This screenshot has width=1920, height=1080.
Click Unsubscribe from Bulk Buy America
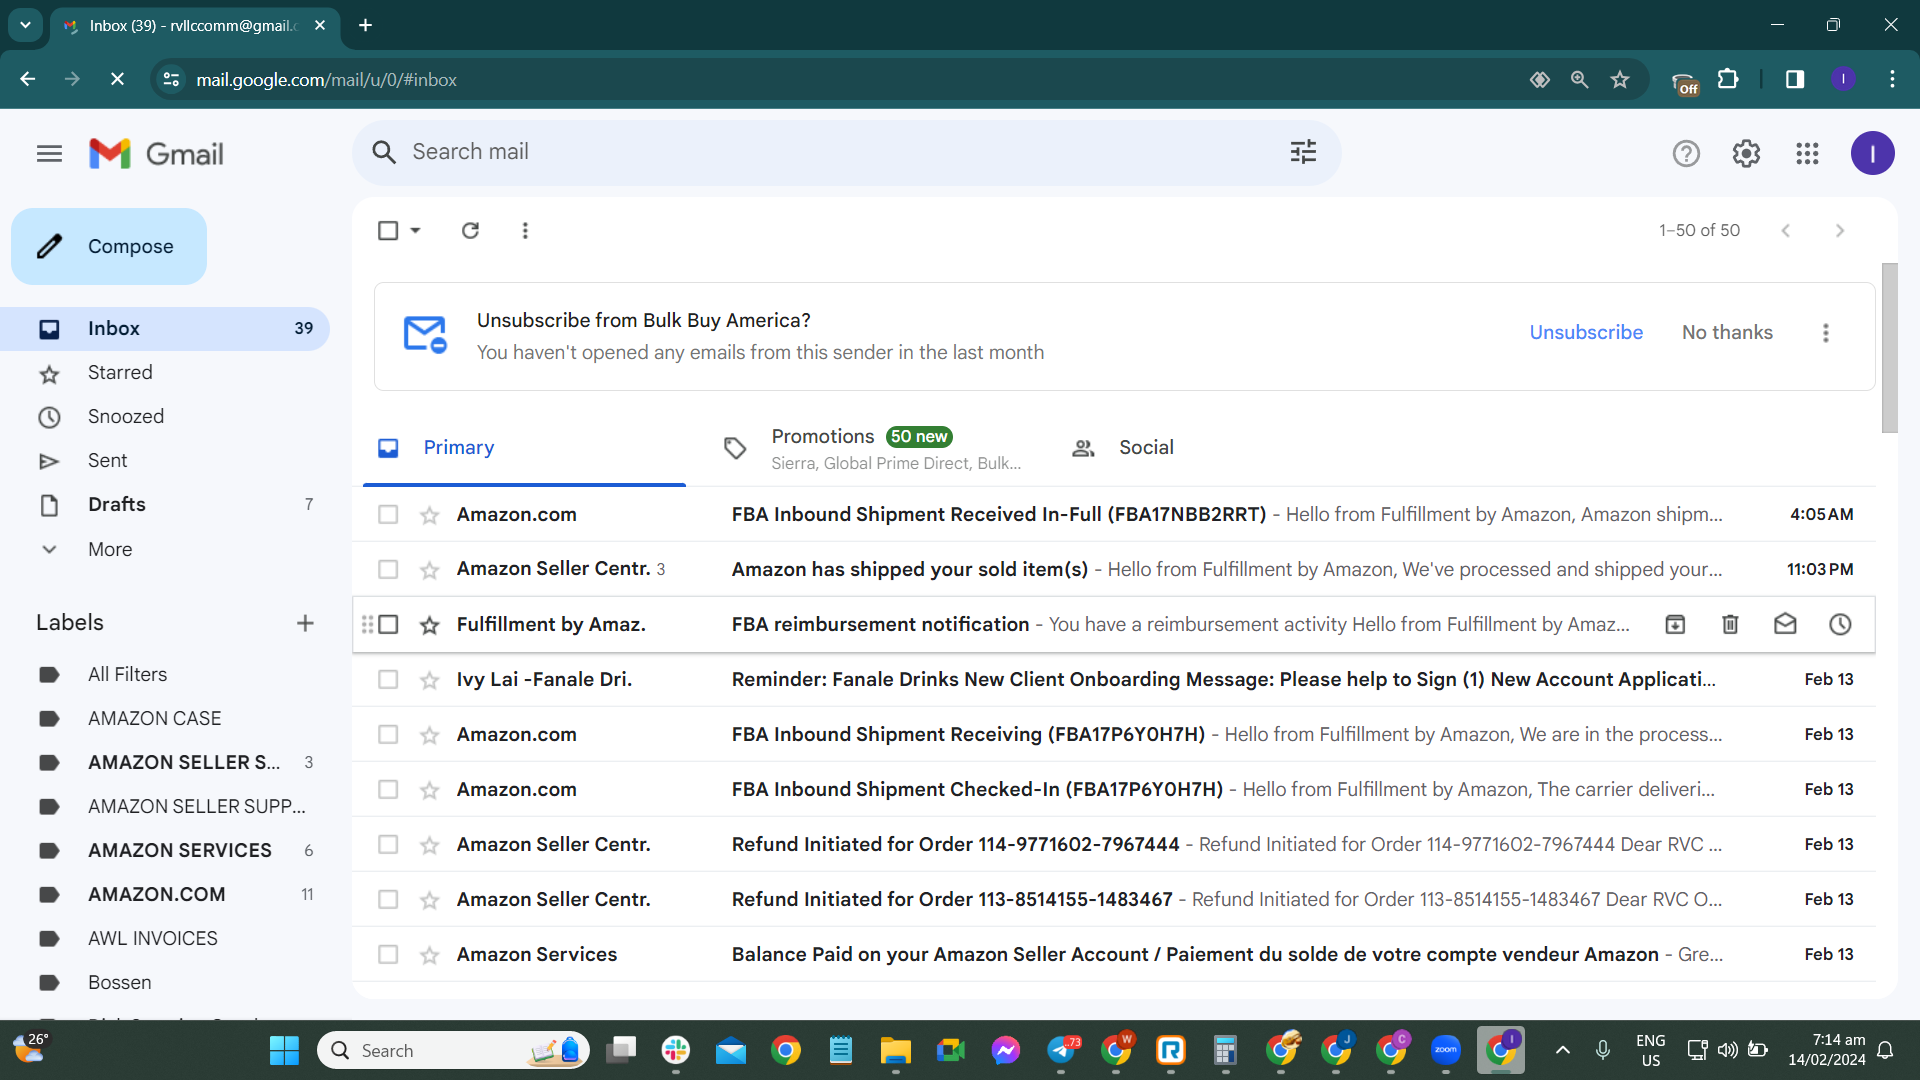tap(1586, 333)
